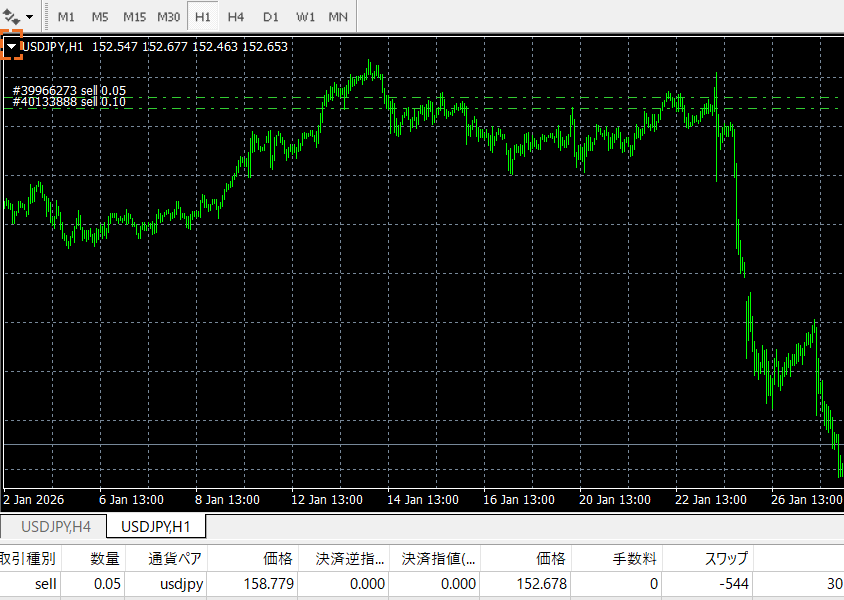This screenshot has height=600, width=844.
Task: Click the chart profile icon at top-left
Action: pos(11,16)
